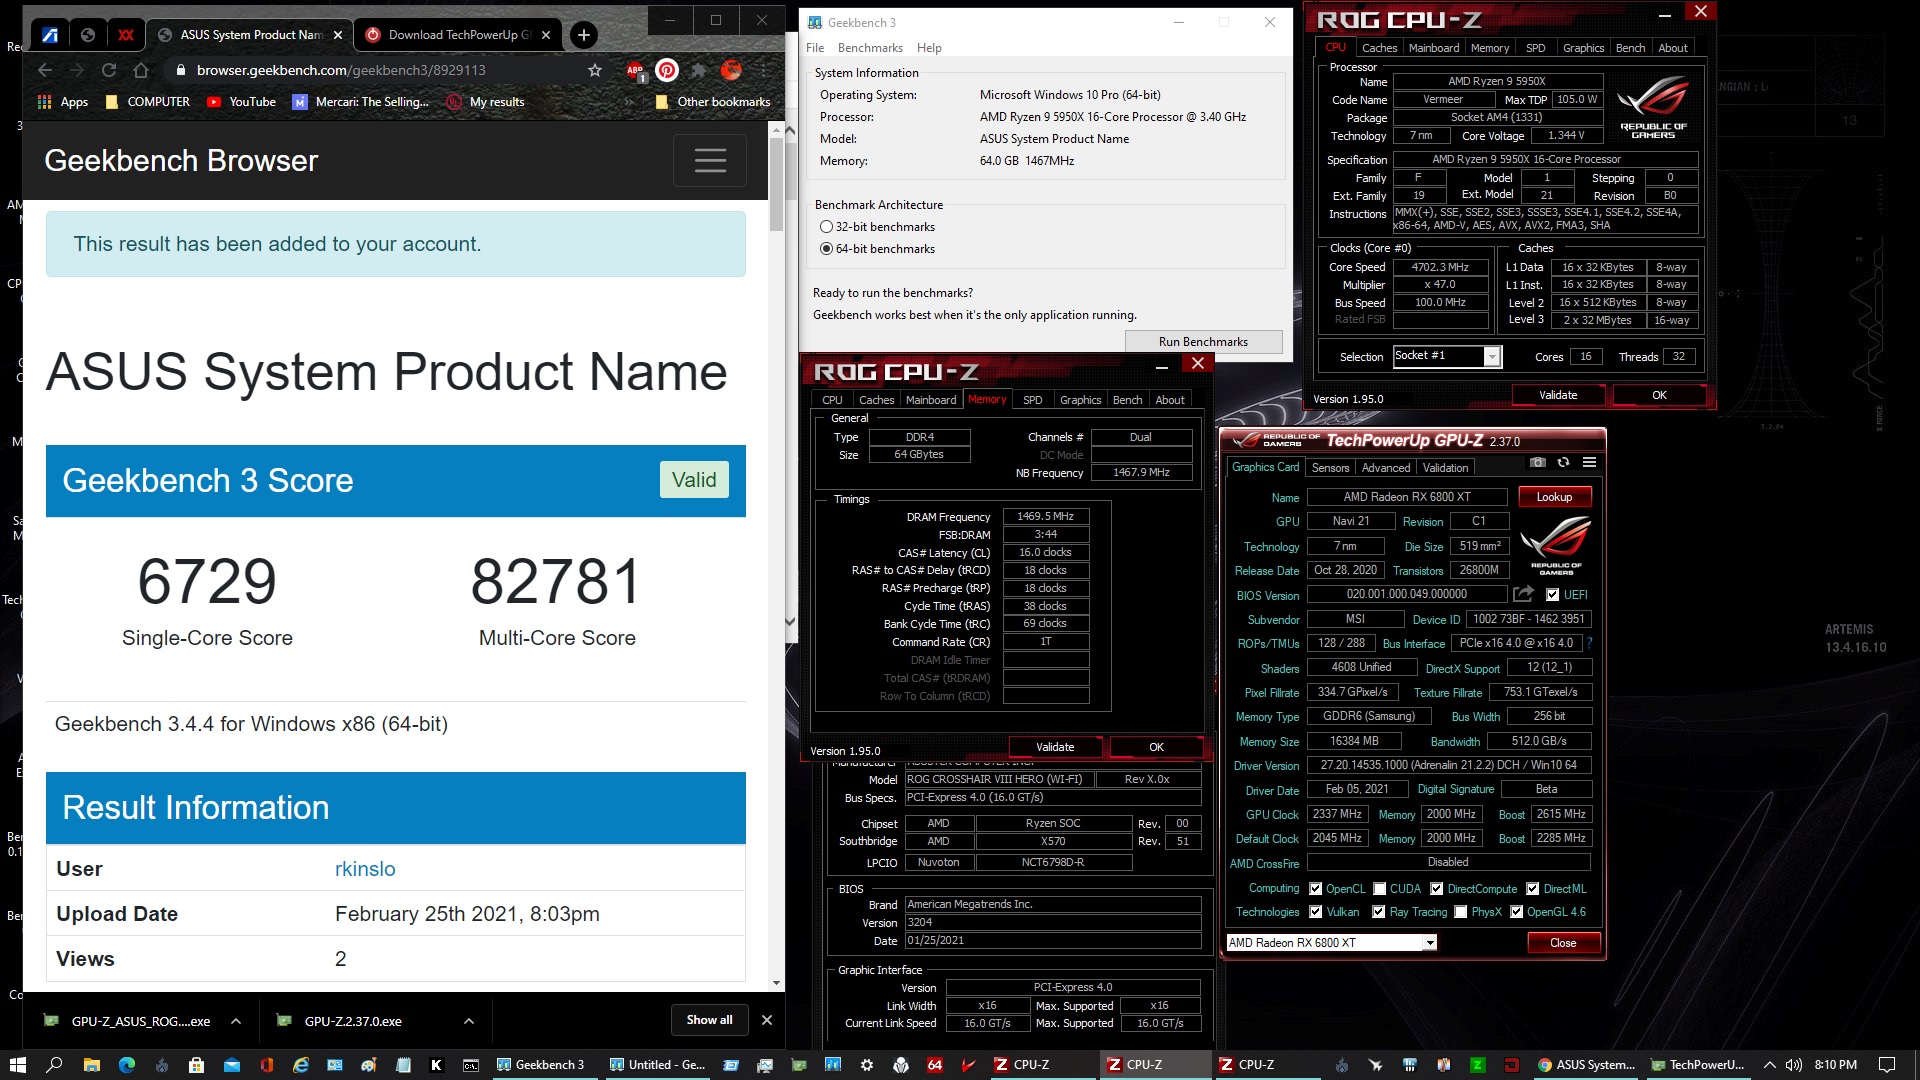Expand options for GPU-Z_ASUS_ROG download

(236, 1021)
